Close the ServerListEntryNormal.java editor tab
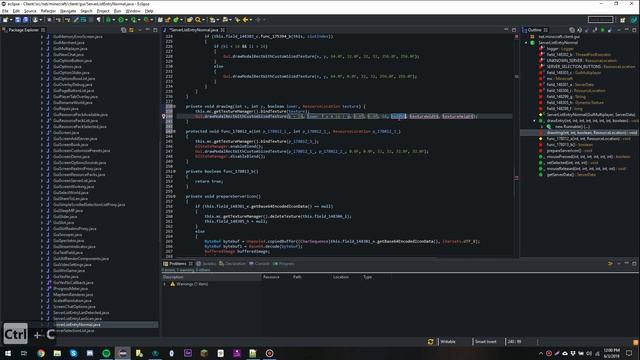Image resolution: width=640 pixels, height=360 pixels. pos(223,30)
